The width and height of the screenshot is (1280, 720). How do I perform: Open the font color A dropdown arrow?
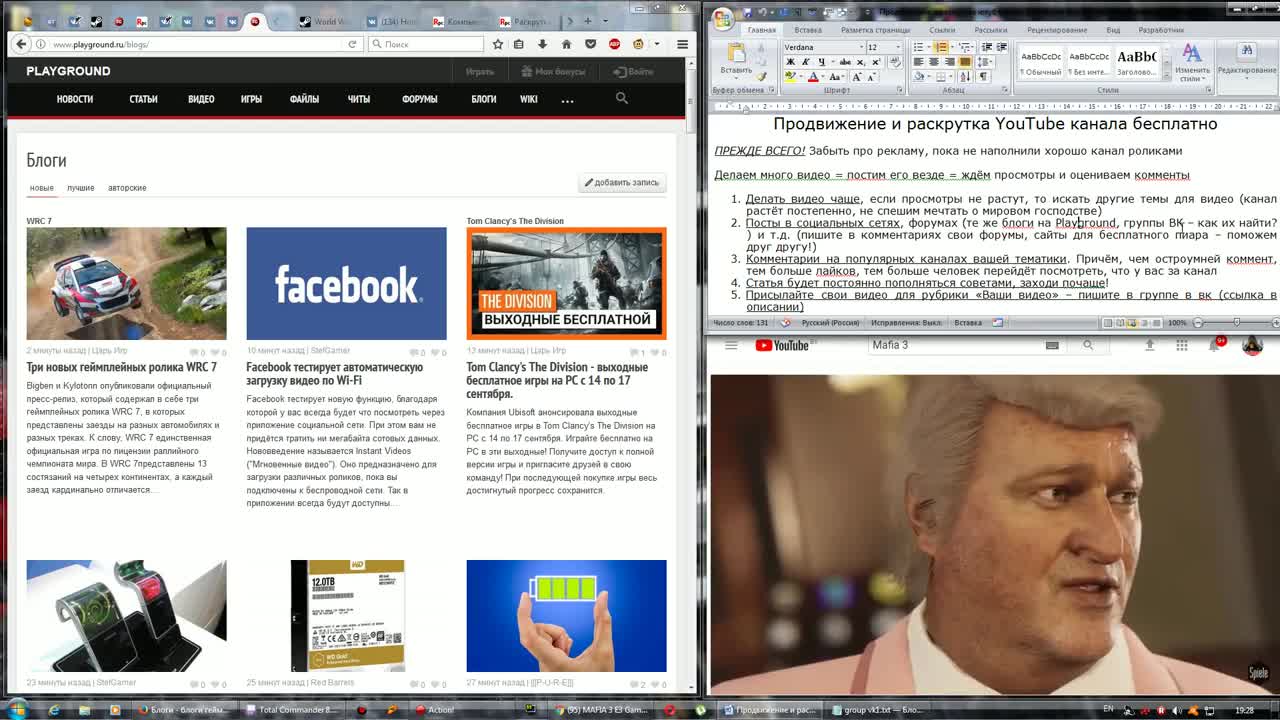(x=823, y=77)
